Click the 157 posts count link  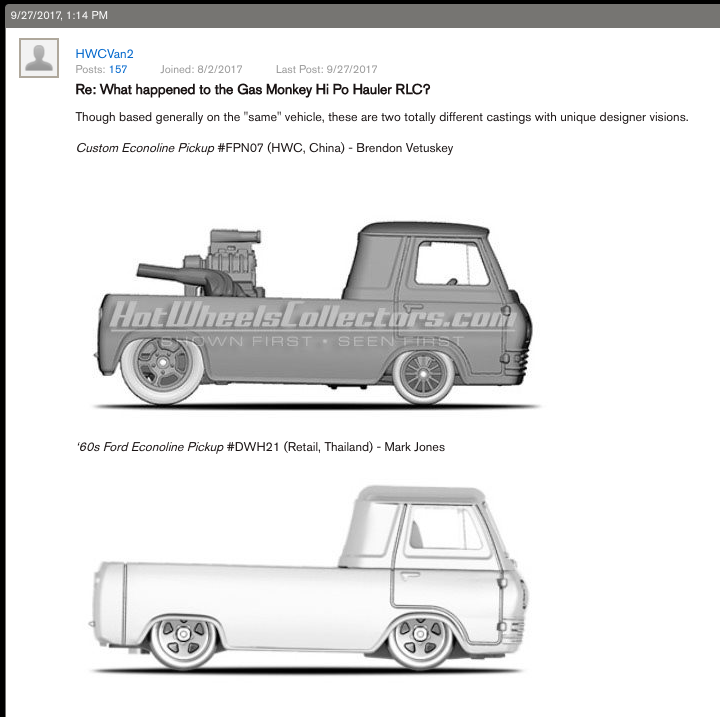click(x=117, y=69)
